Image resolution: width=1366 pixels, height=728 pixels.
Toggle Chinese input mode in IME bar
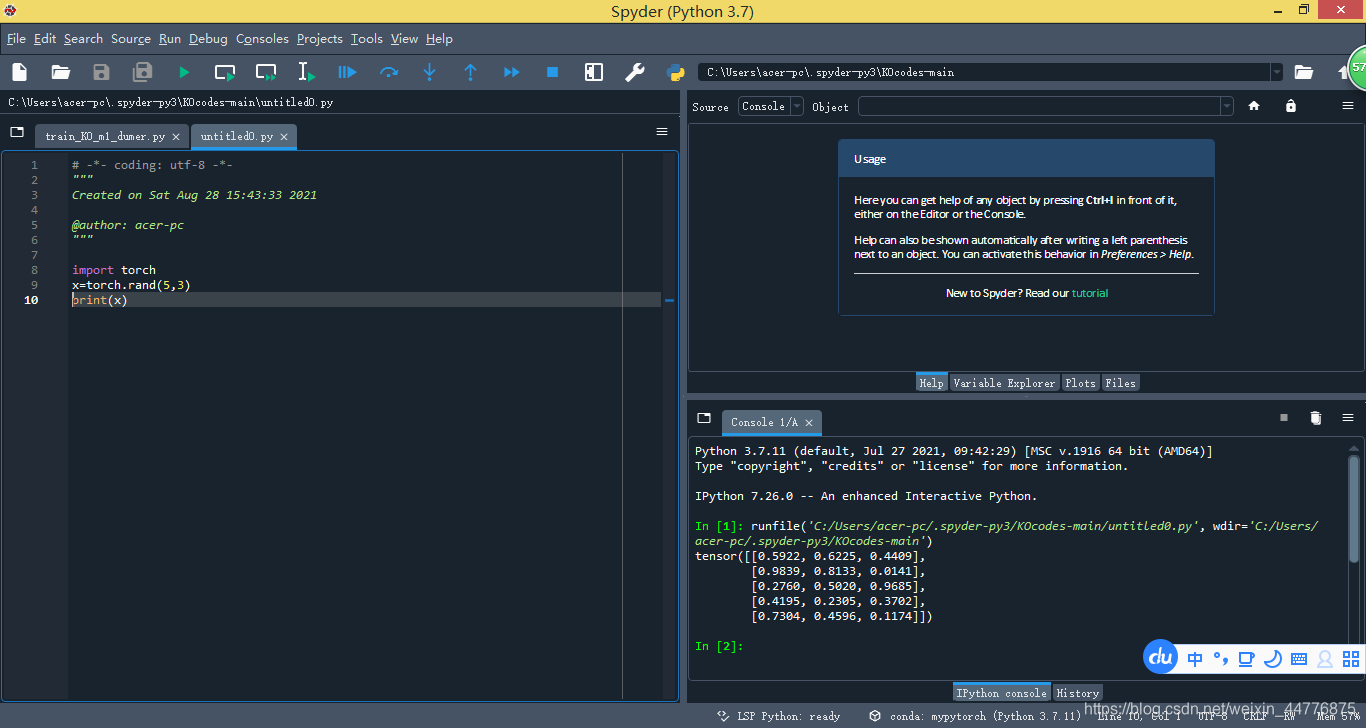1195,658
